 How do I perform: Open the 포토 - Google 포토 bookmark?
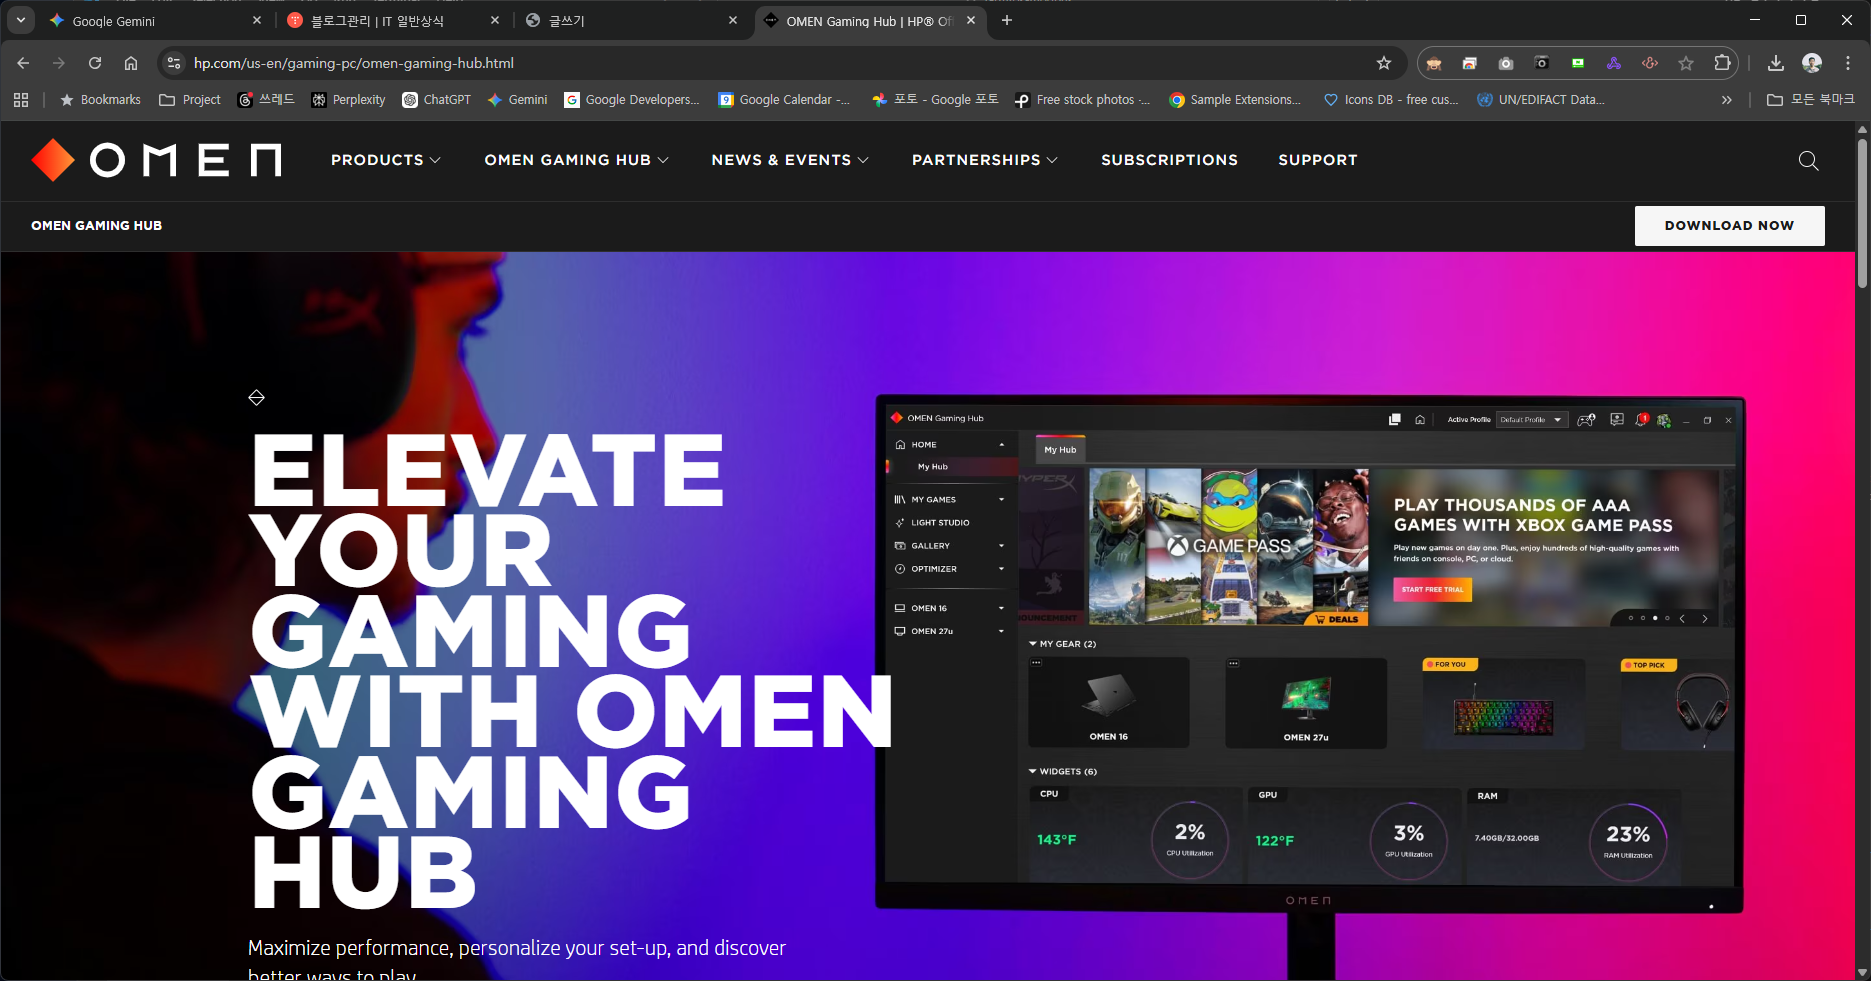tap(935, 100)
